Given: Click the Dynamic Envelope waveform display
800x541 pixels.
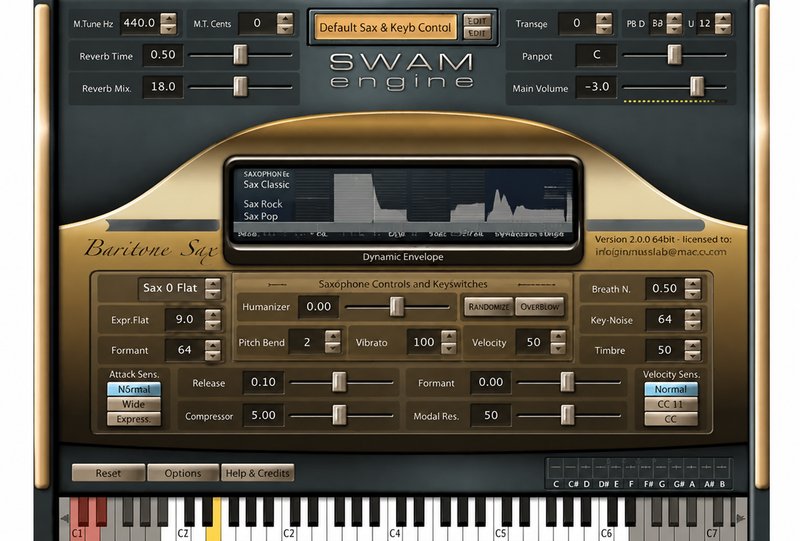Looking at the screenshot, I should click(x=403, y=203).
